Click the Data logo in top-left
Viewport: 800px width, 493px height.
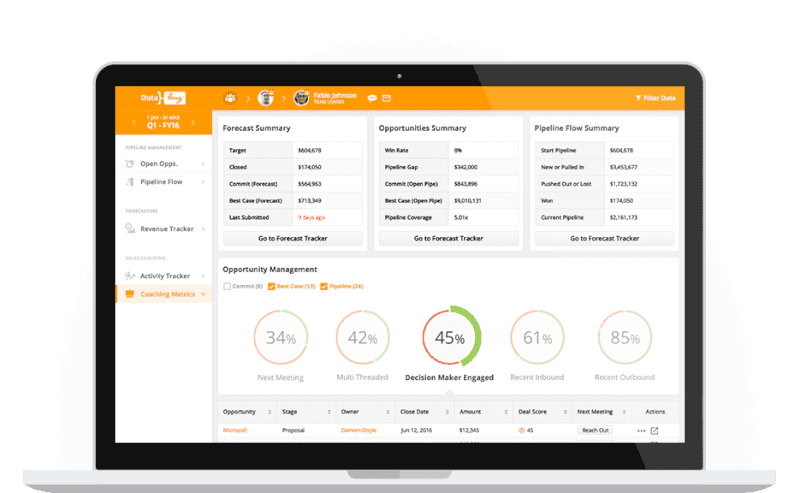tap(163, 98)
